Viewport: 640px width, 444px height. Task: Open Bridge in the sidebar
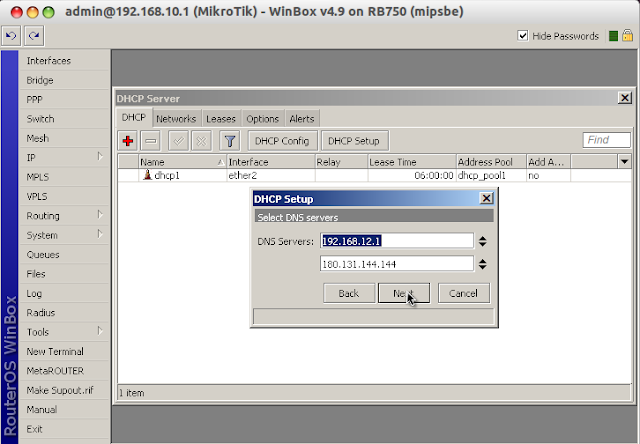tap(64, 80)
